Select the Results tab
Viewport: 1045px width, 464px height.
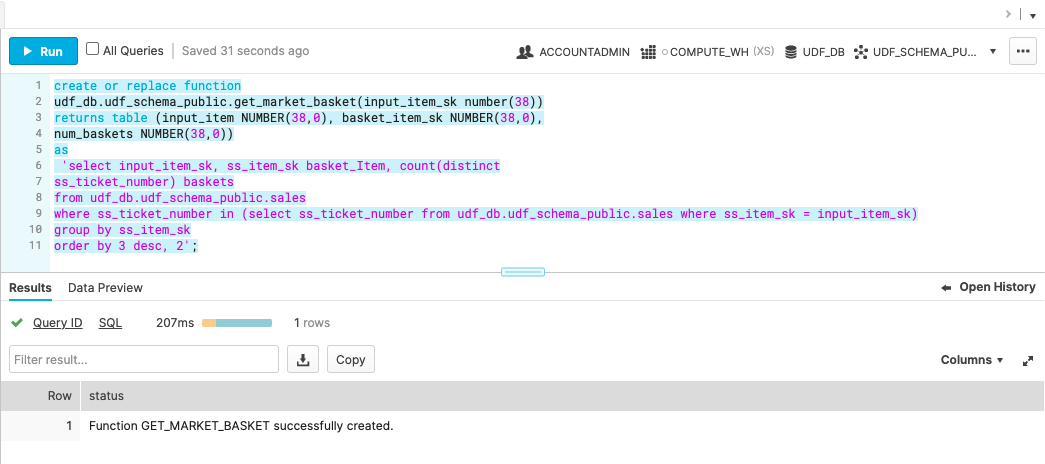pyautogui.click(x=30, y=288)
